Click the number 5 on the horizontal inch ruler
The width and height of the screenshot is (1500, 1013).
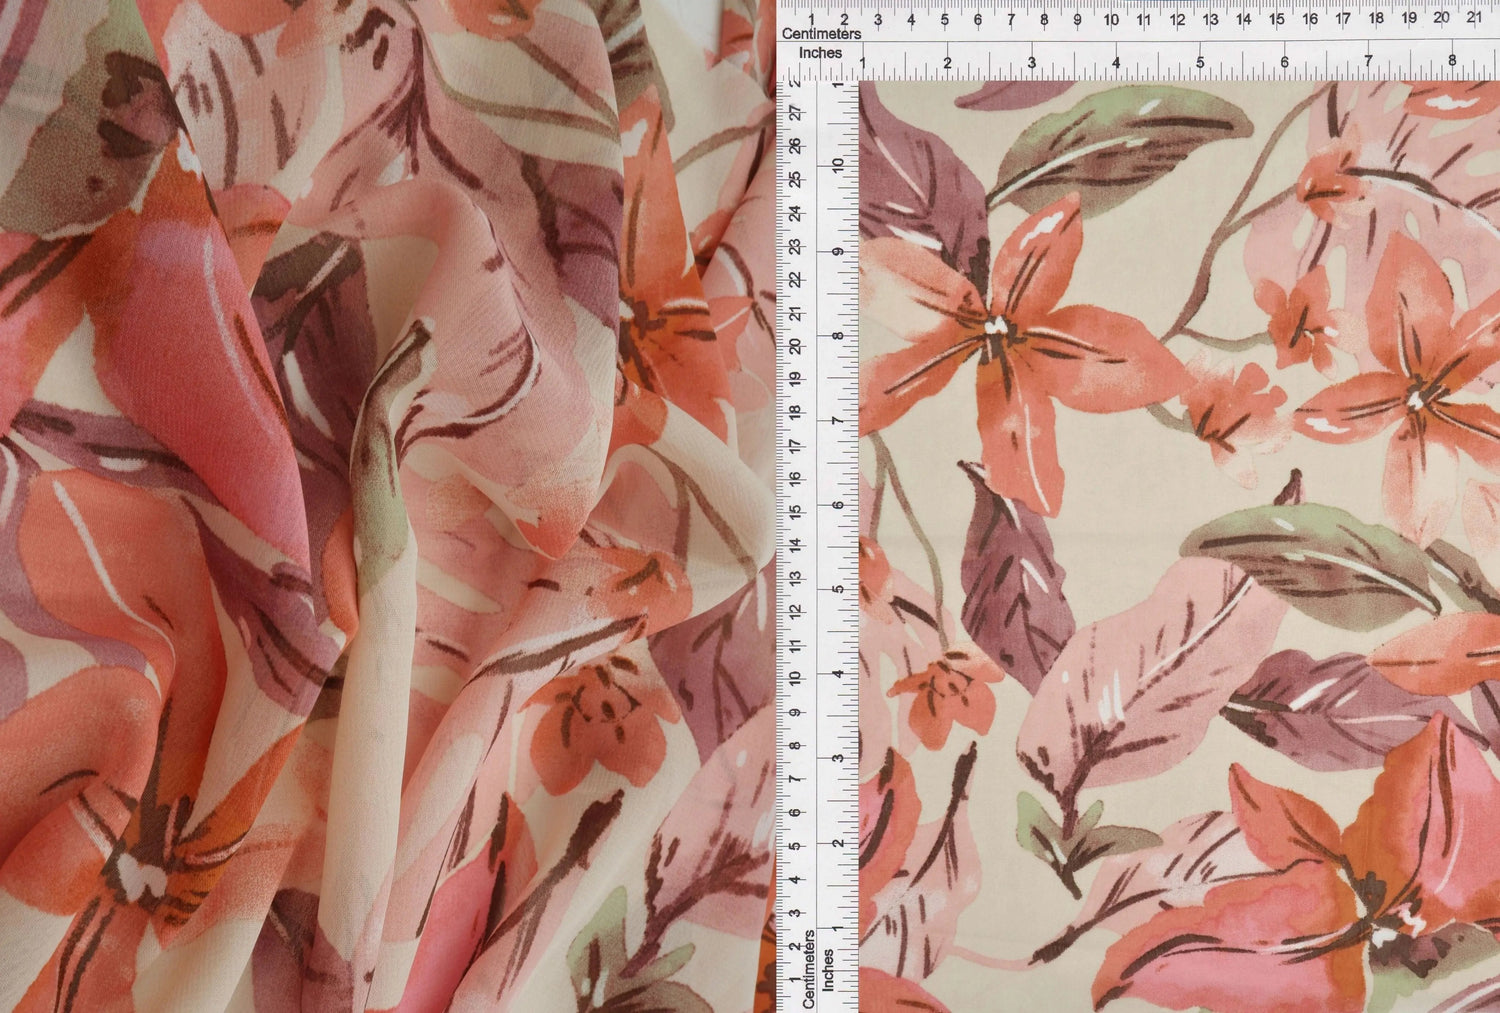[1202, 62]
